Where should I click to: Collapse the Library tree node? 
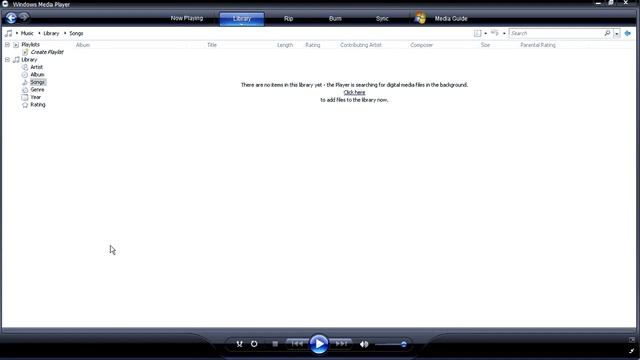pos(7,60)
